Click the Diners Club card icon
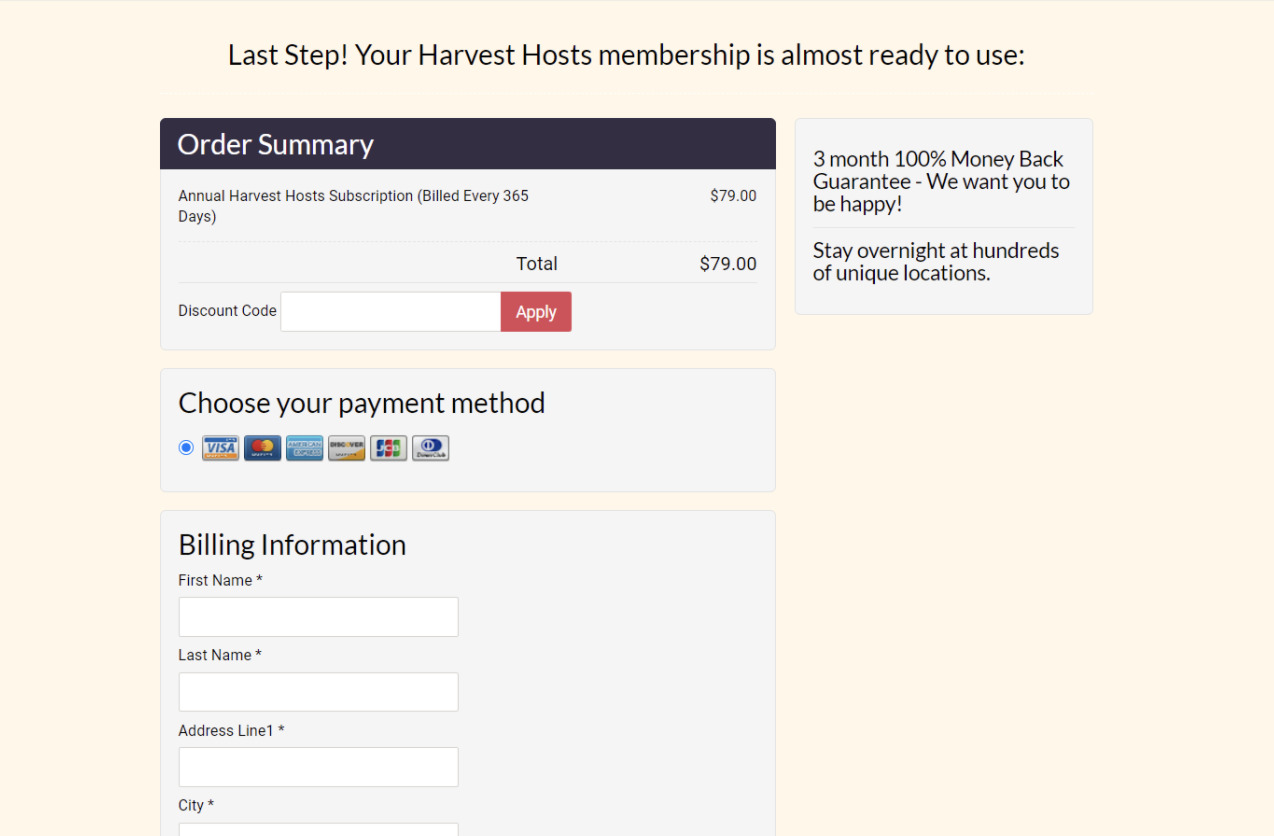Viewport: 1274px width, 836px height. click(431, 448)
